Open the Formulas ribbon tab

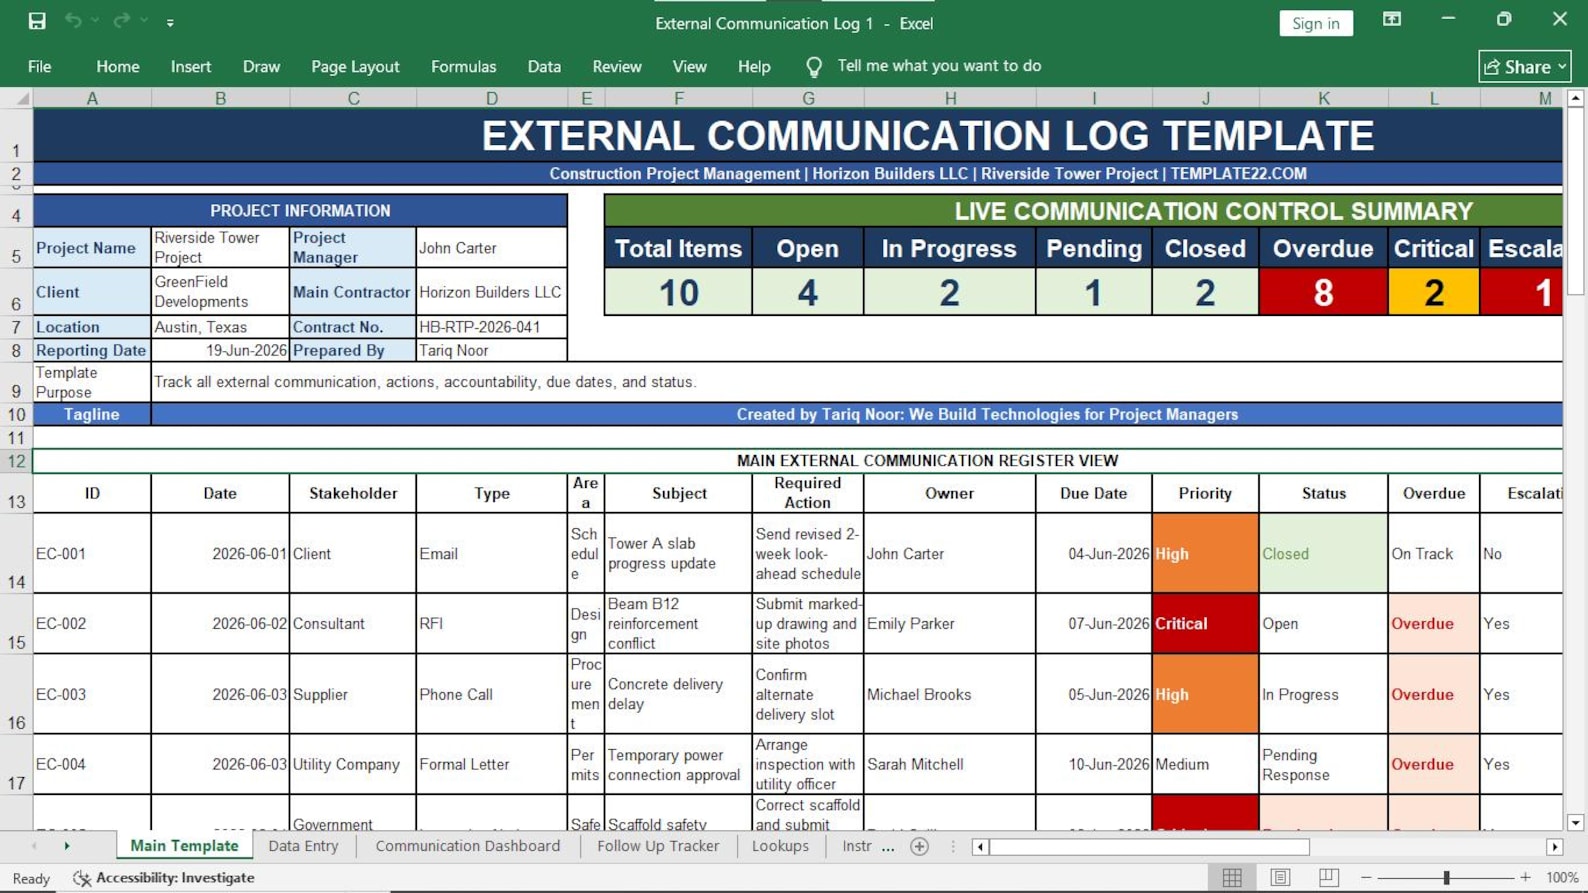[x=463, y=66]
